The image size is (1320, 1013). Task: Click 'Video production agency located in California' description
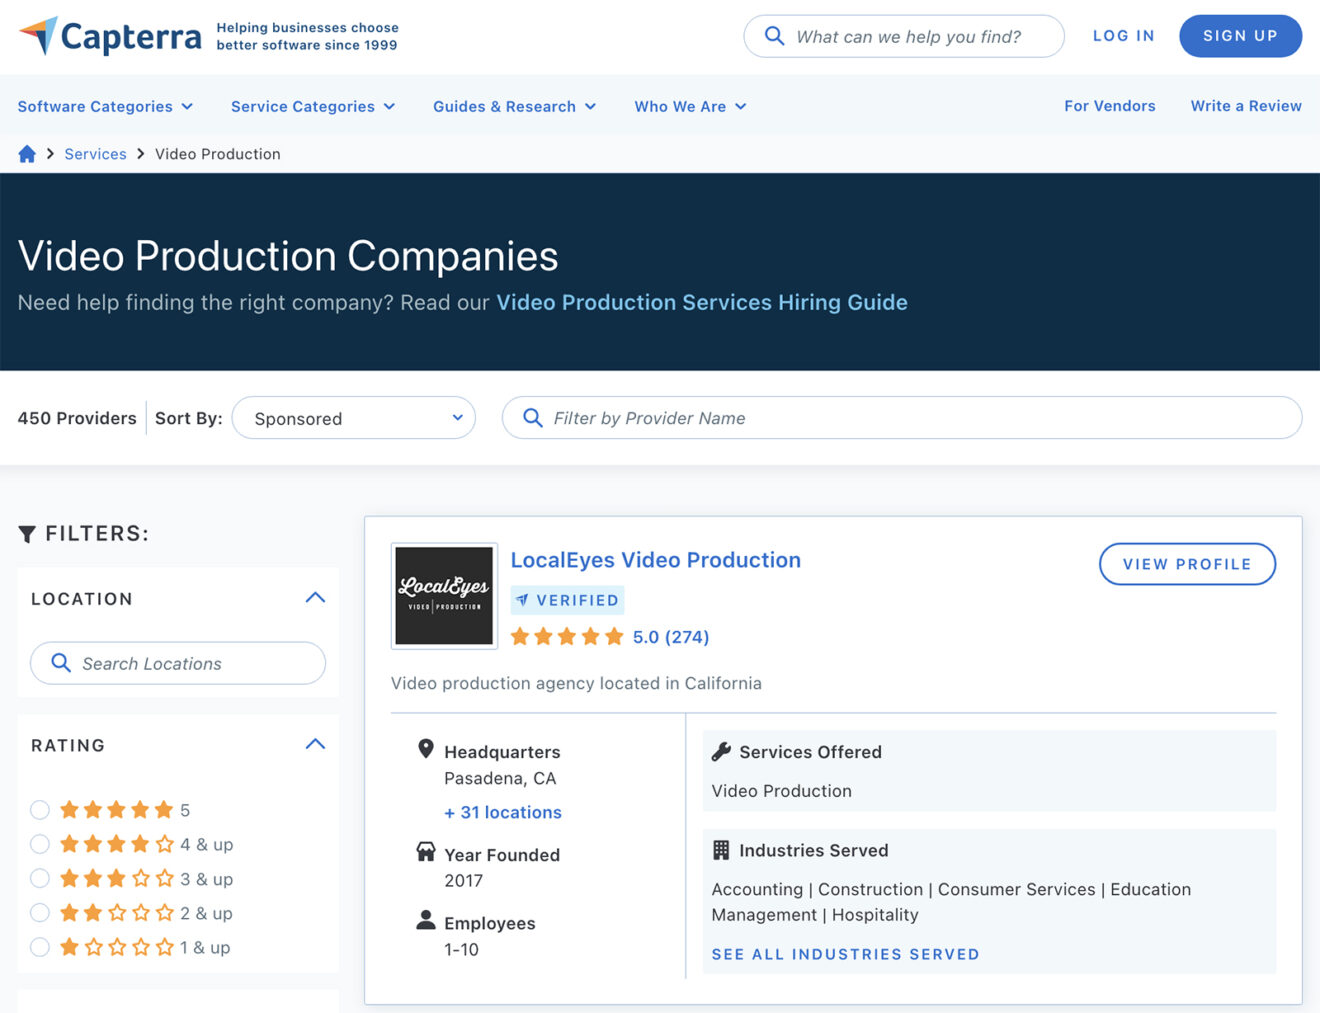pyautogui.click(x=576, y=683)
